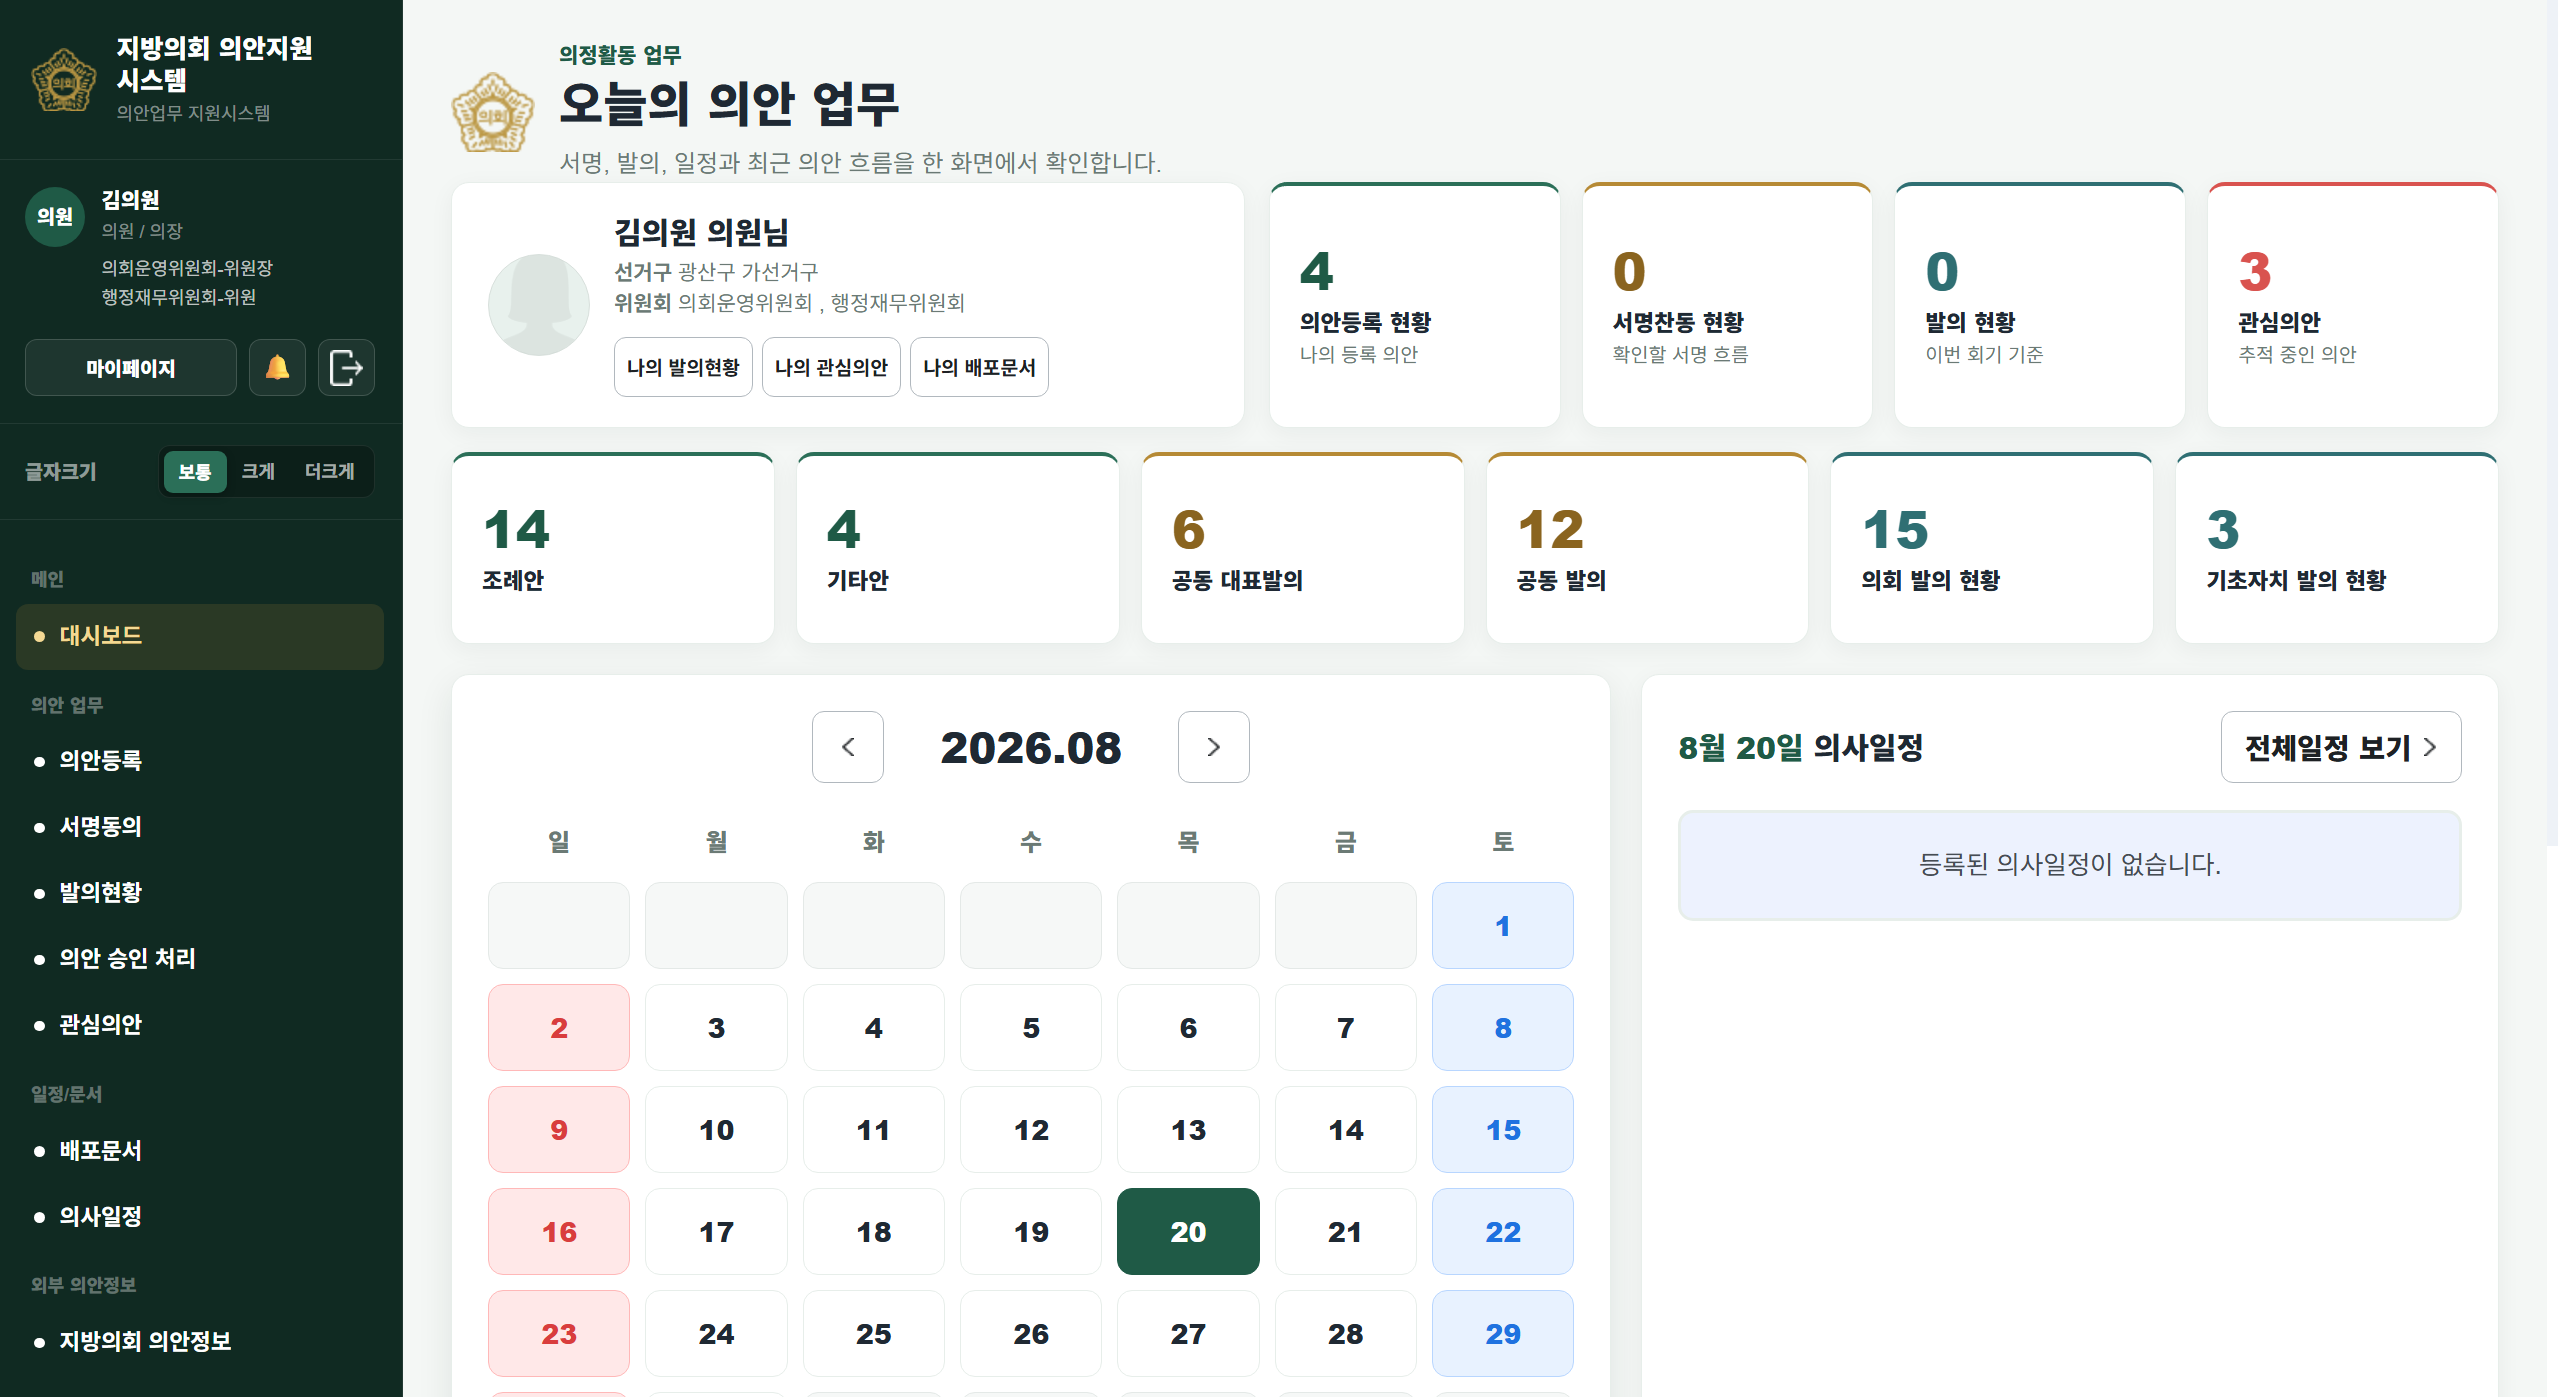Go to next month in calendar
This screenshot has height=1397, width=2558.
tap(1214, 747)
